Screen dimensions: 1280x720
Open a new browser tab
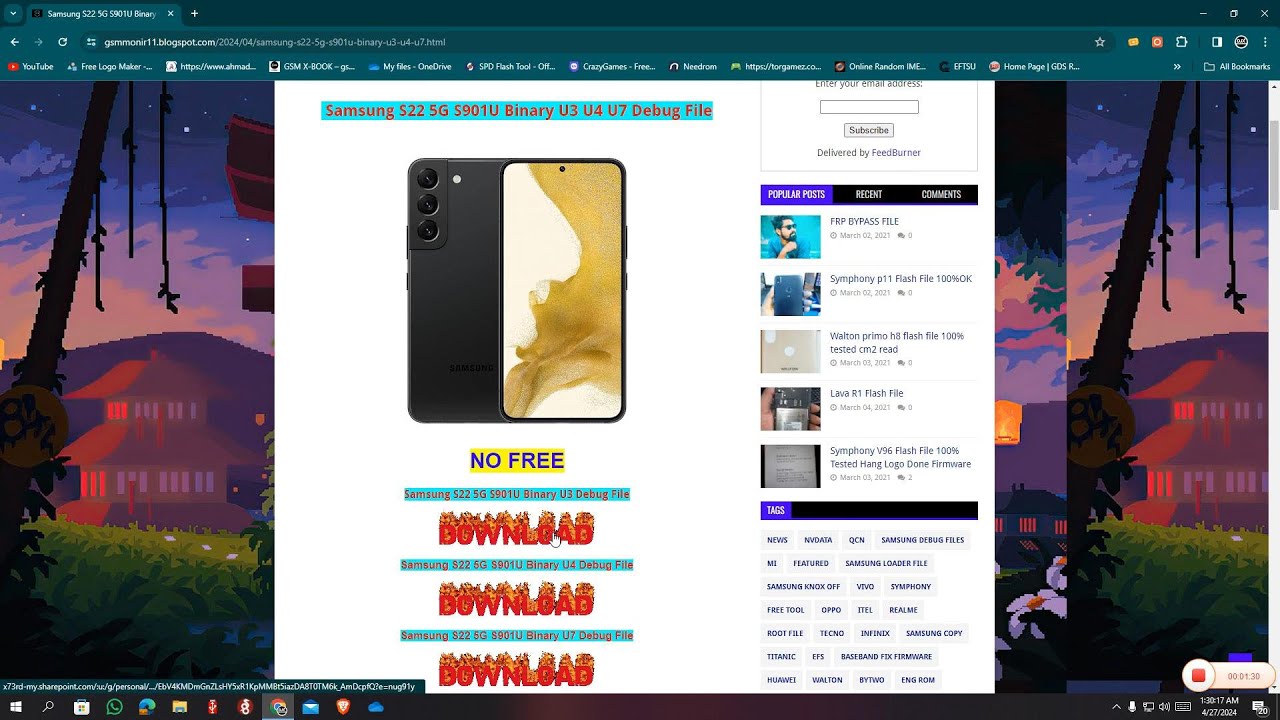click(x=194, y=14)
